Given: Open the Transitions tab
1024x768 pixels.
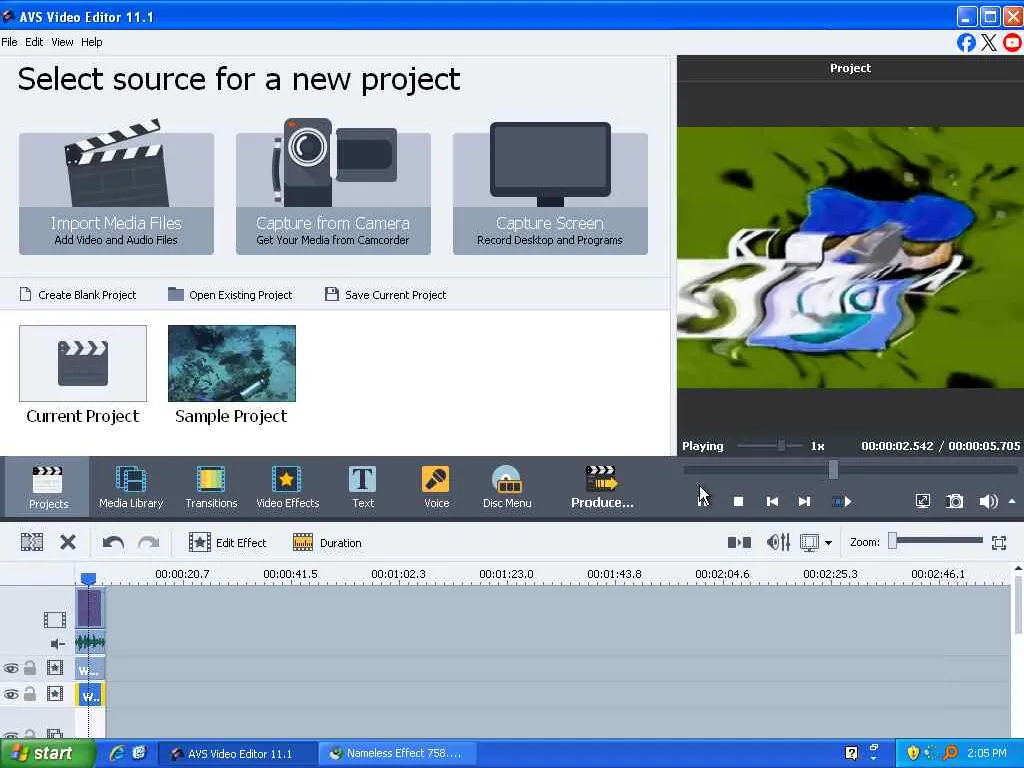Looking at the screenshot, I should 211,487.
